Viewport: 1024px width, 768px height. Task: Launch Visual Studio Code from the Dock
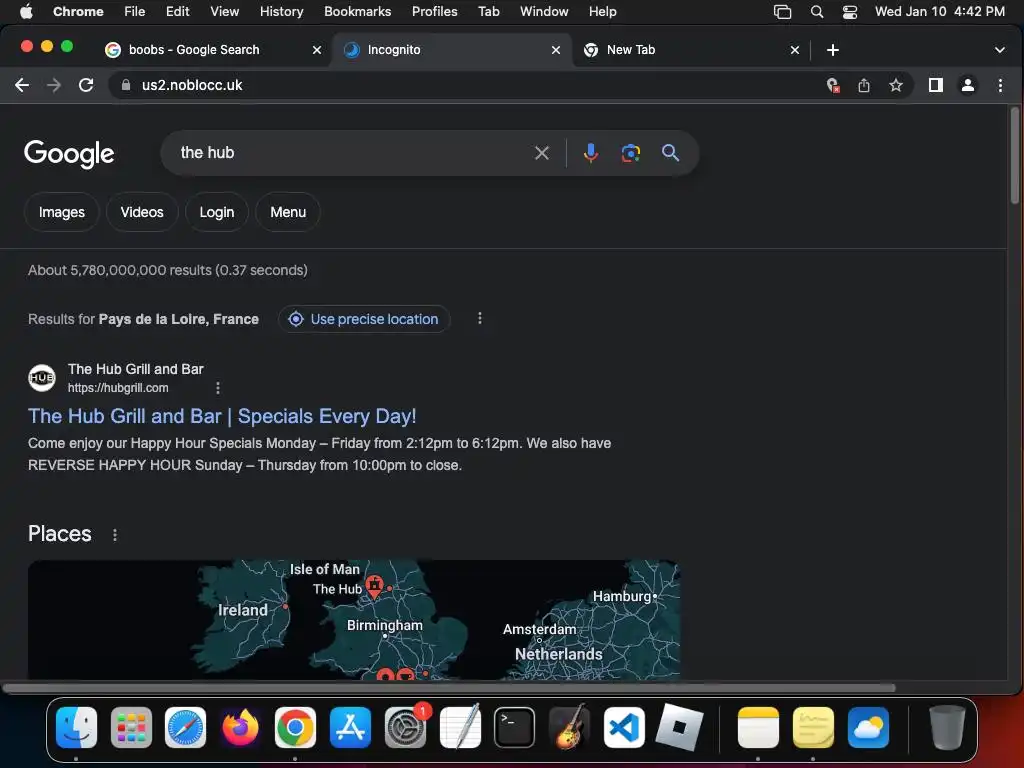coord(624,727)
